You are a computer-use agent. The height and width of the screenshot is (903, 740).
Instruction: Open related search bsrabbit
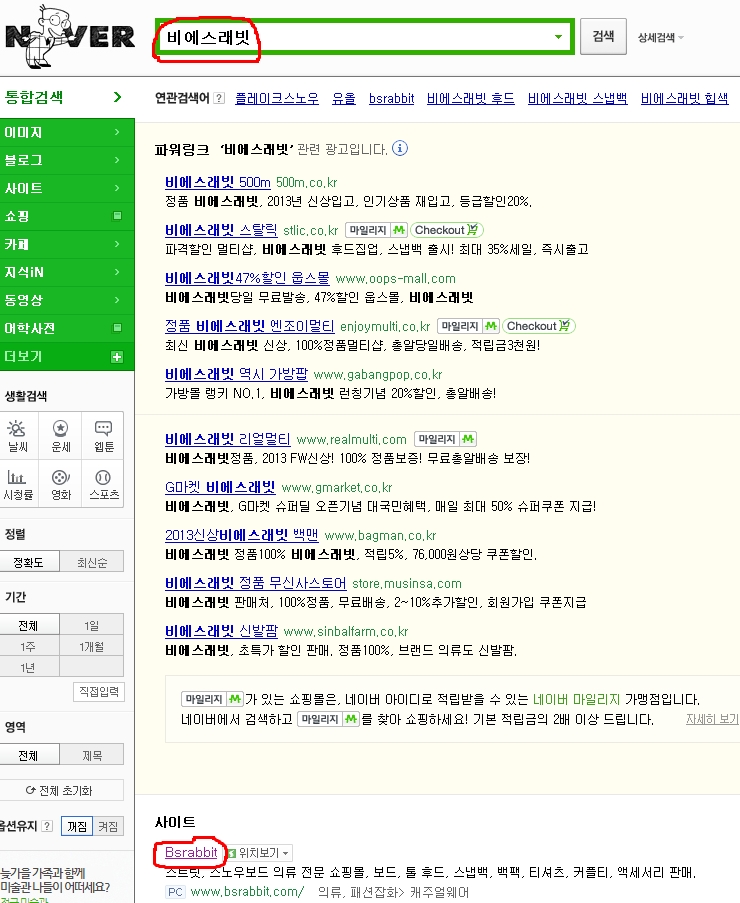click(392, 98)
